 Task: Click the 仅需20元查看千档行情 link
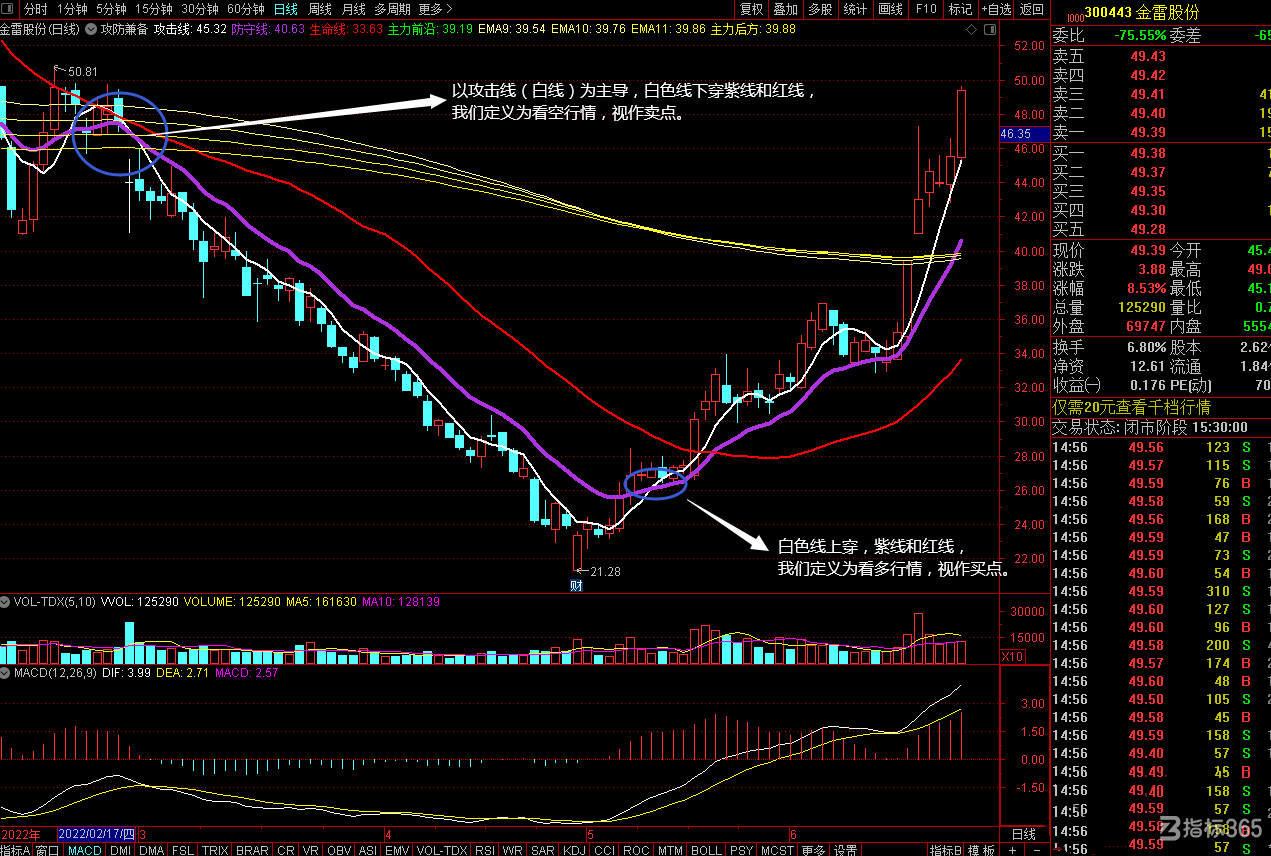[1131, 407]
